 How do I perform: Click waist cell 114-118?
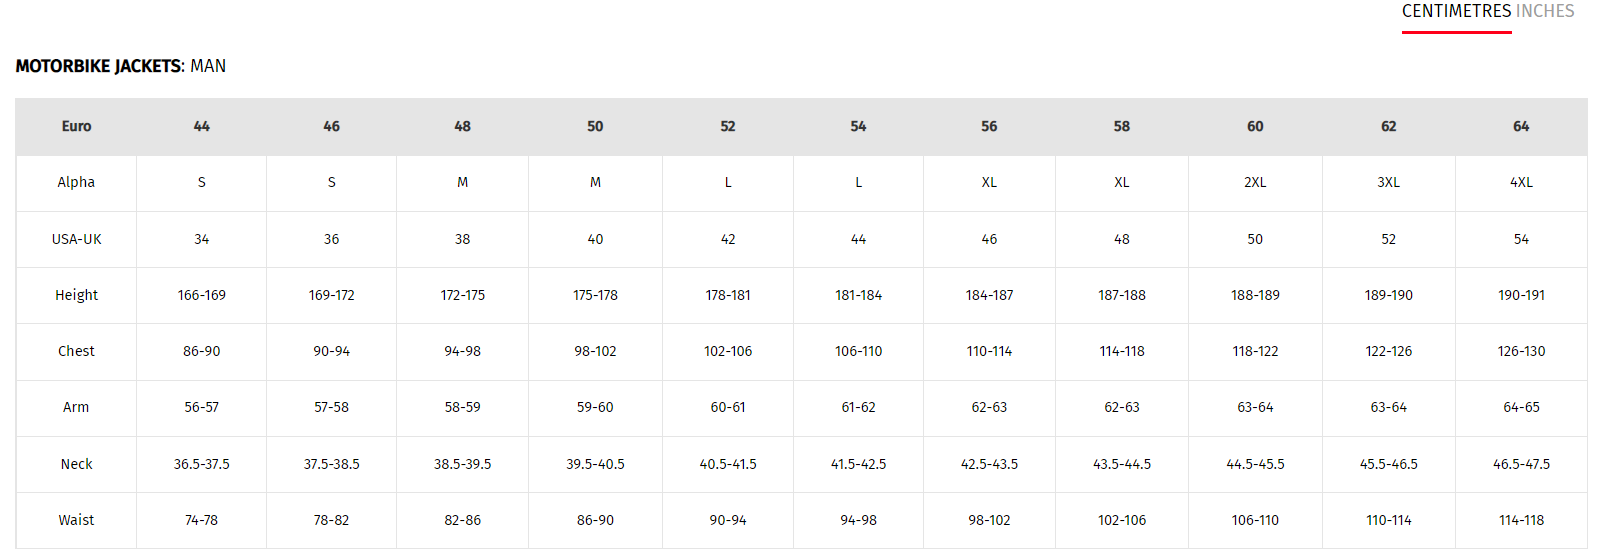1521,520
